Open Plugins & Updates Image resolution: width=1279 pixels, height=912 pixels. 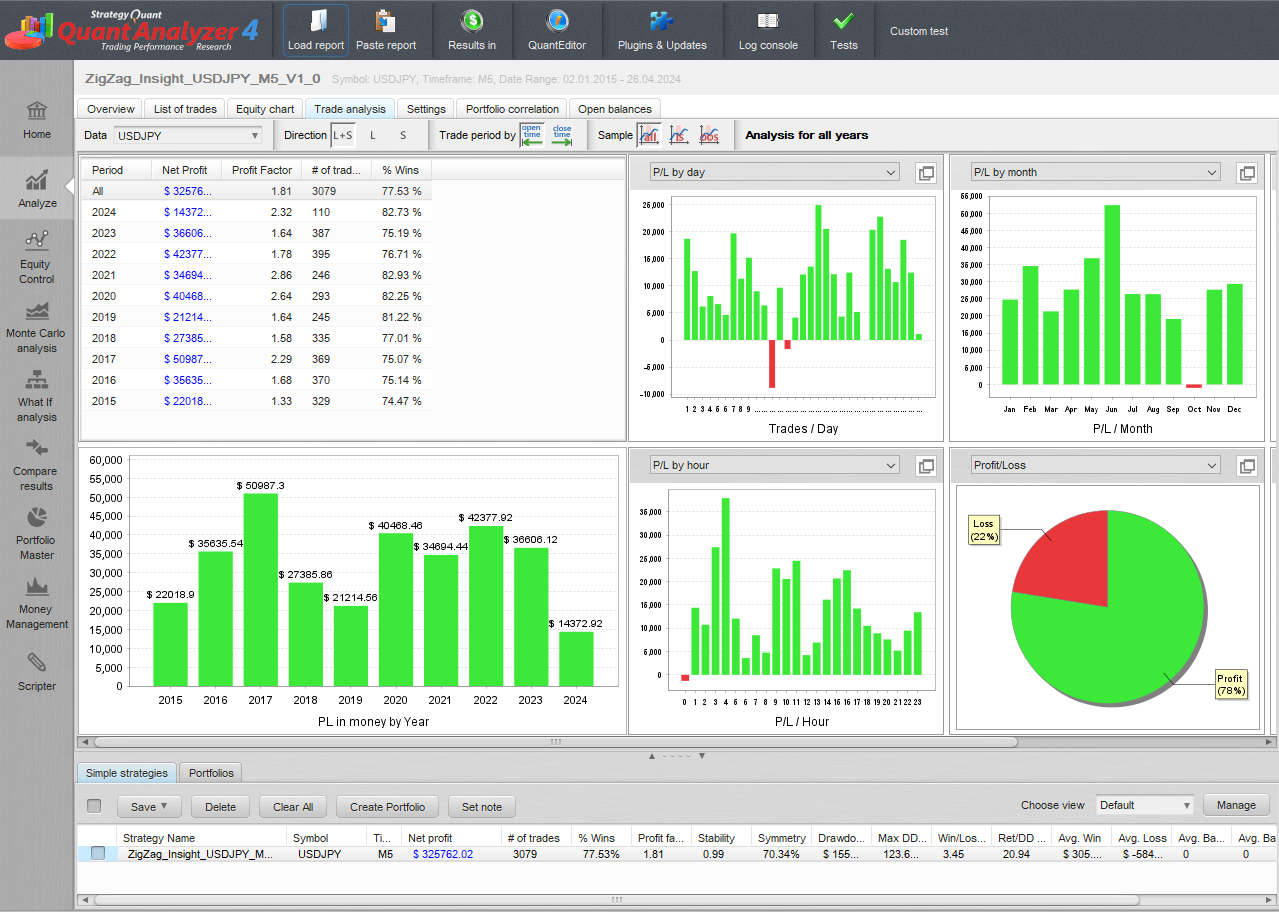coord(661,30)
